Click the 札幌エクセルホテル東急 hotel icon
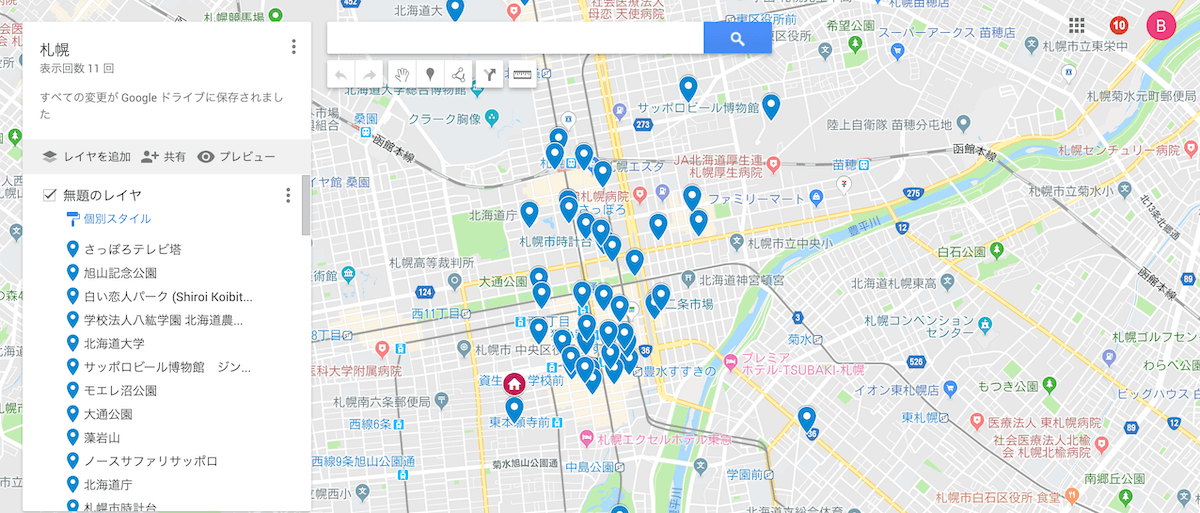 point(587,439)
